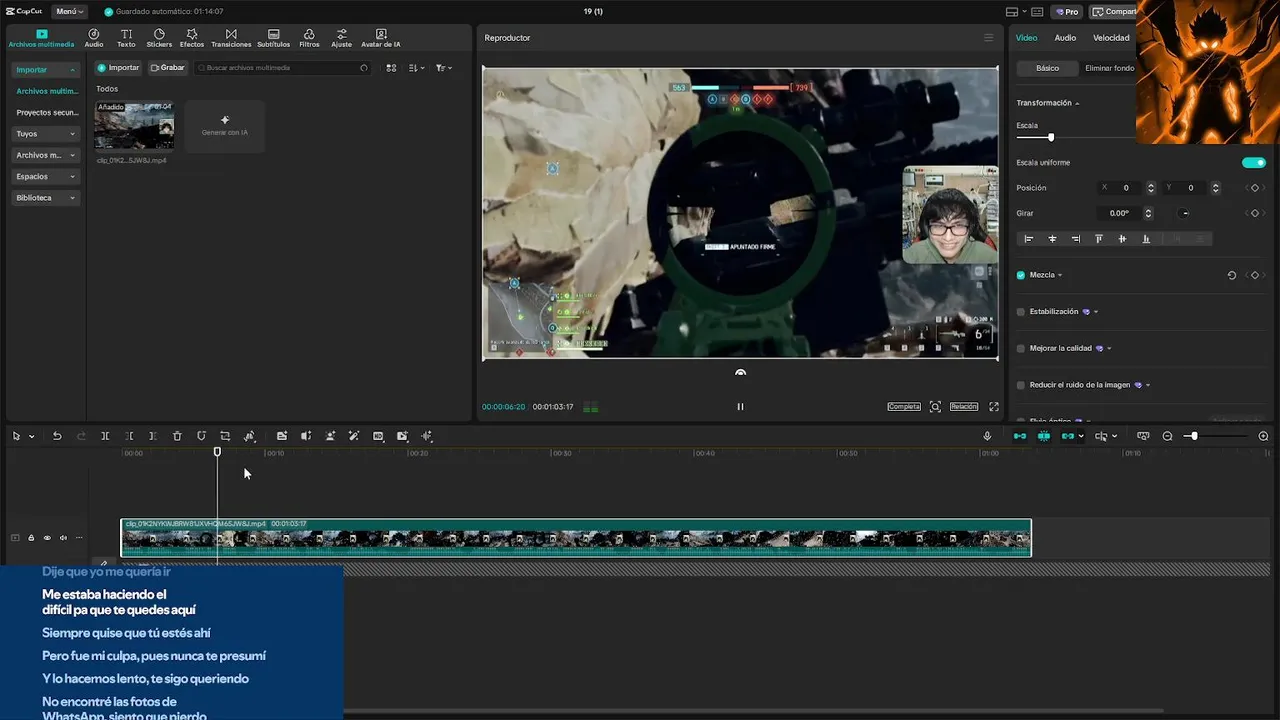This screenshot has height=720, width=1280.
Task: Open fullscreen preview icon in player
Action: 994,407
